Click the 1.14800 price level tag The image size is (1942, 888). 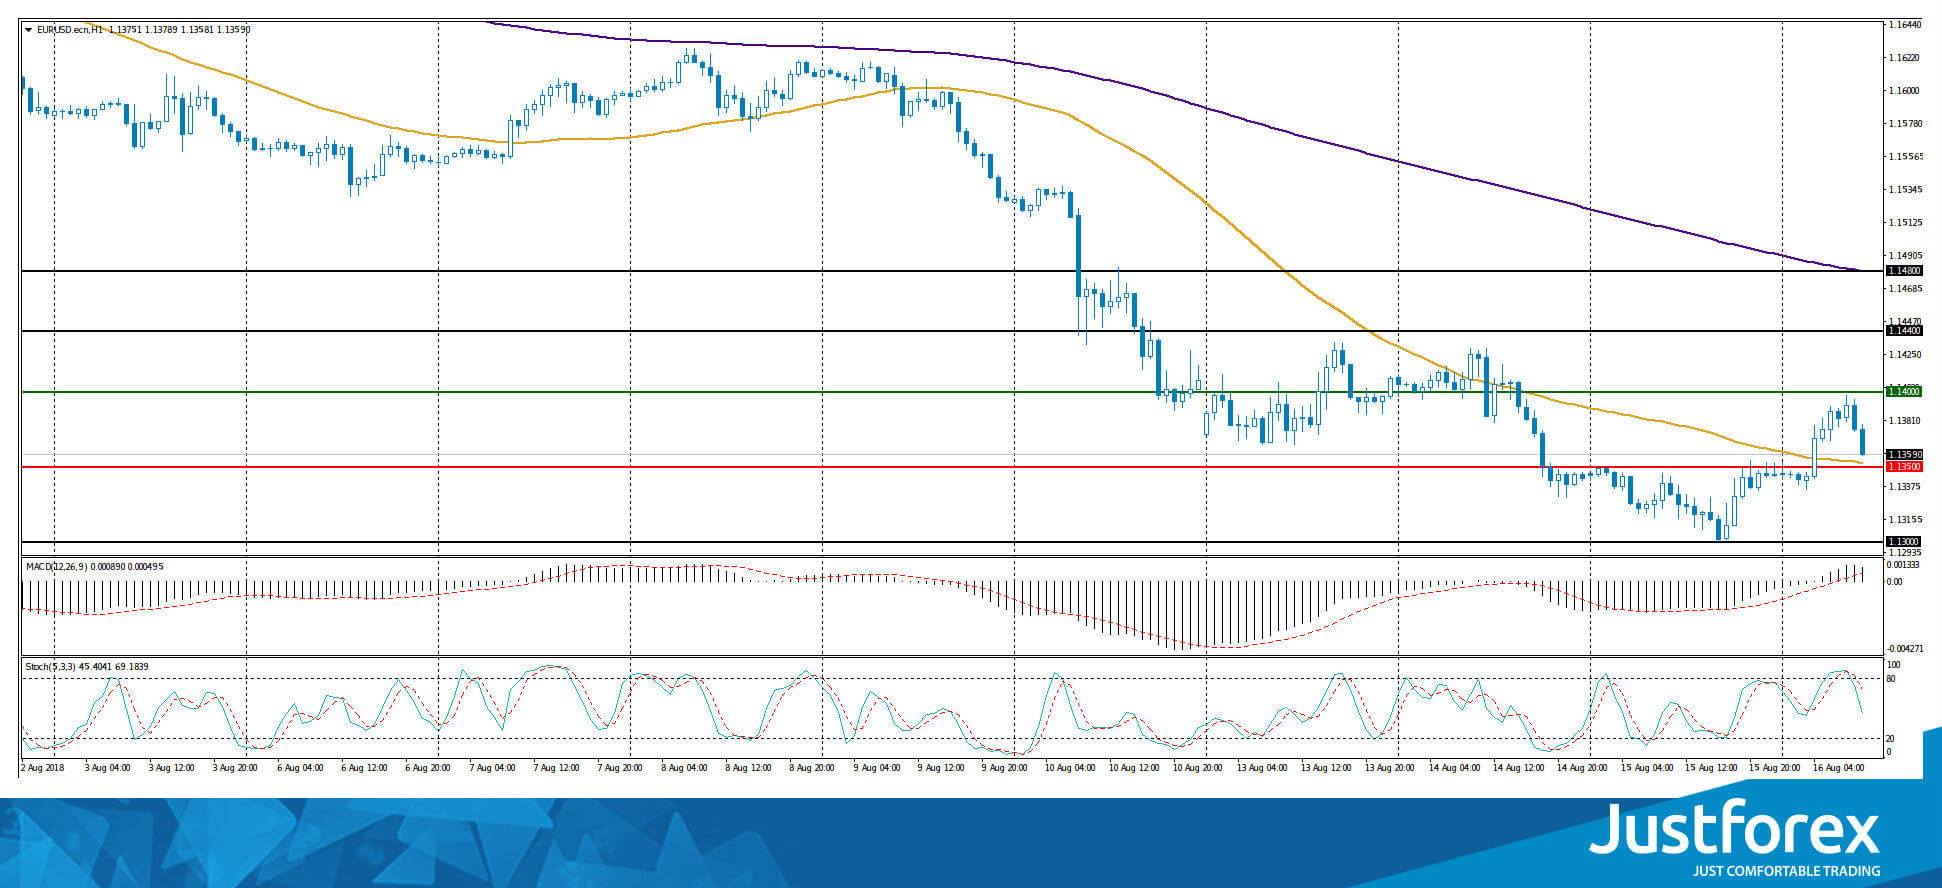pos(1903,271)
